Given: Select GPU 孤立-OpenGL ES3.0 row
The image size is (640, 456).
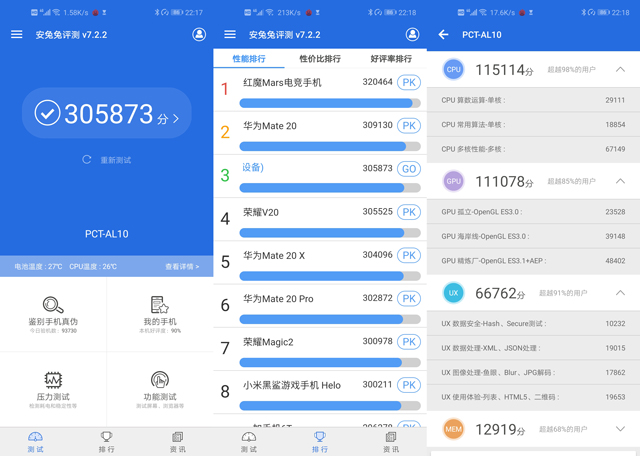Looking at the screenshot, I should [533, 212].
